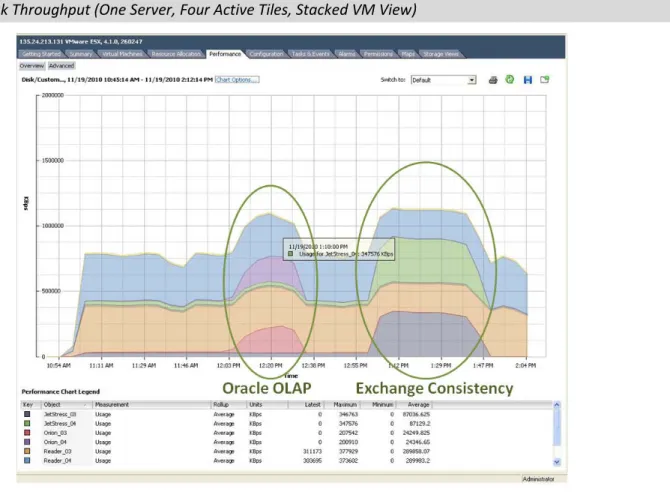Sort legend by Average column header
The width and height of the screenshot is (670, 492).
point(414,405)
